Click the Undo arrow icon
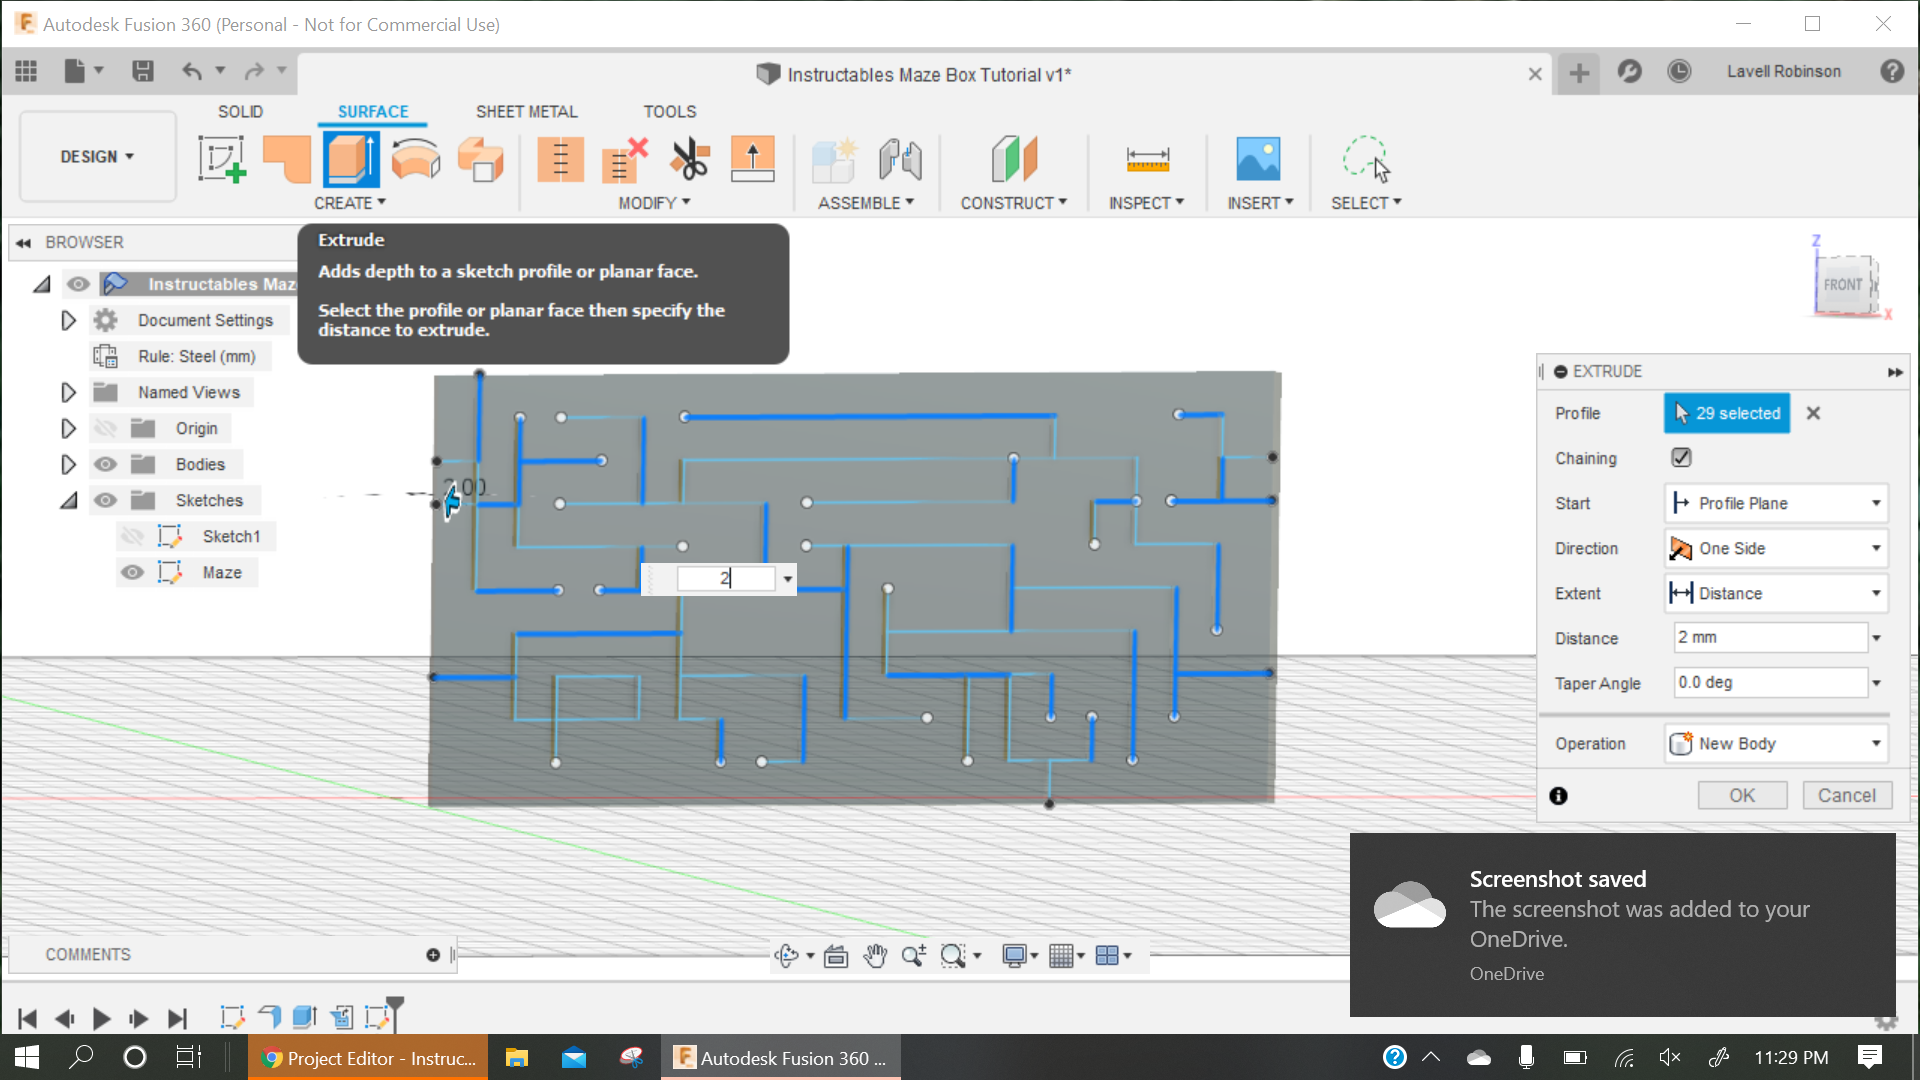Image resolution: width=1920 pixels, height=1080 pixels. (x=192, y=71)
